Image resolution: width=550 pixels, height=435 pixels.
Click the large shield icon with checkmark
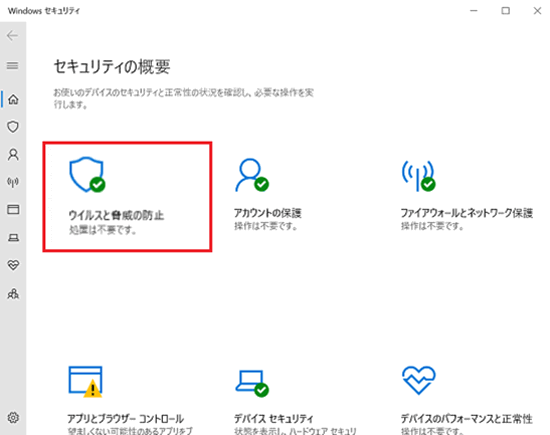87,175
